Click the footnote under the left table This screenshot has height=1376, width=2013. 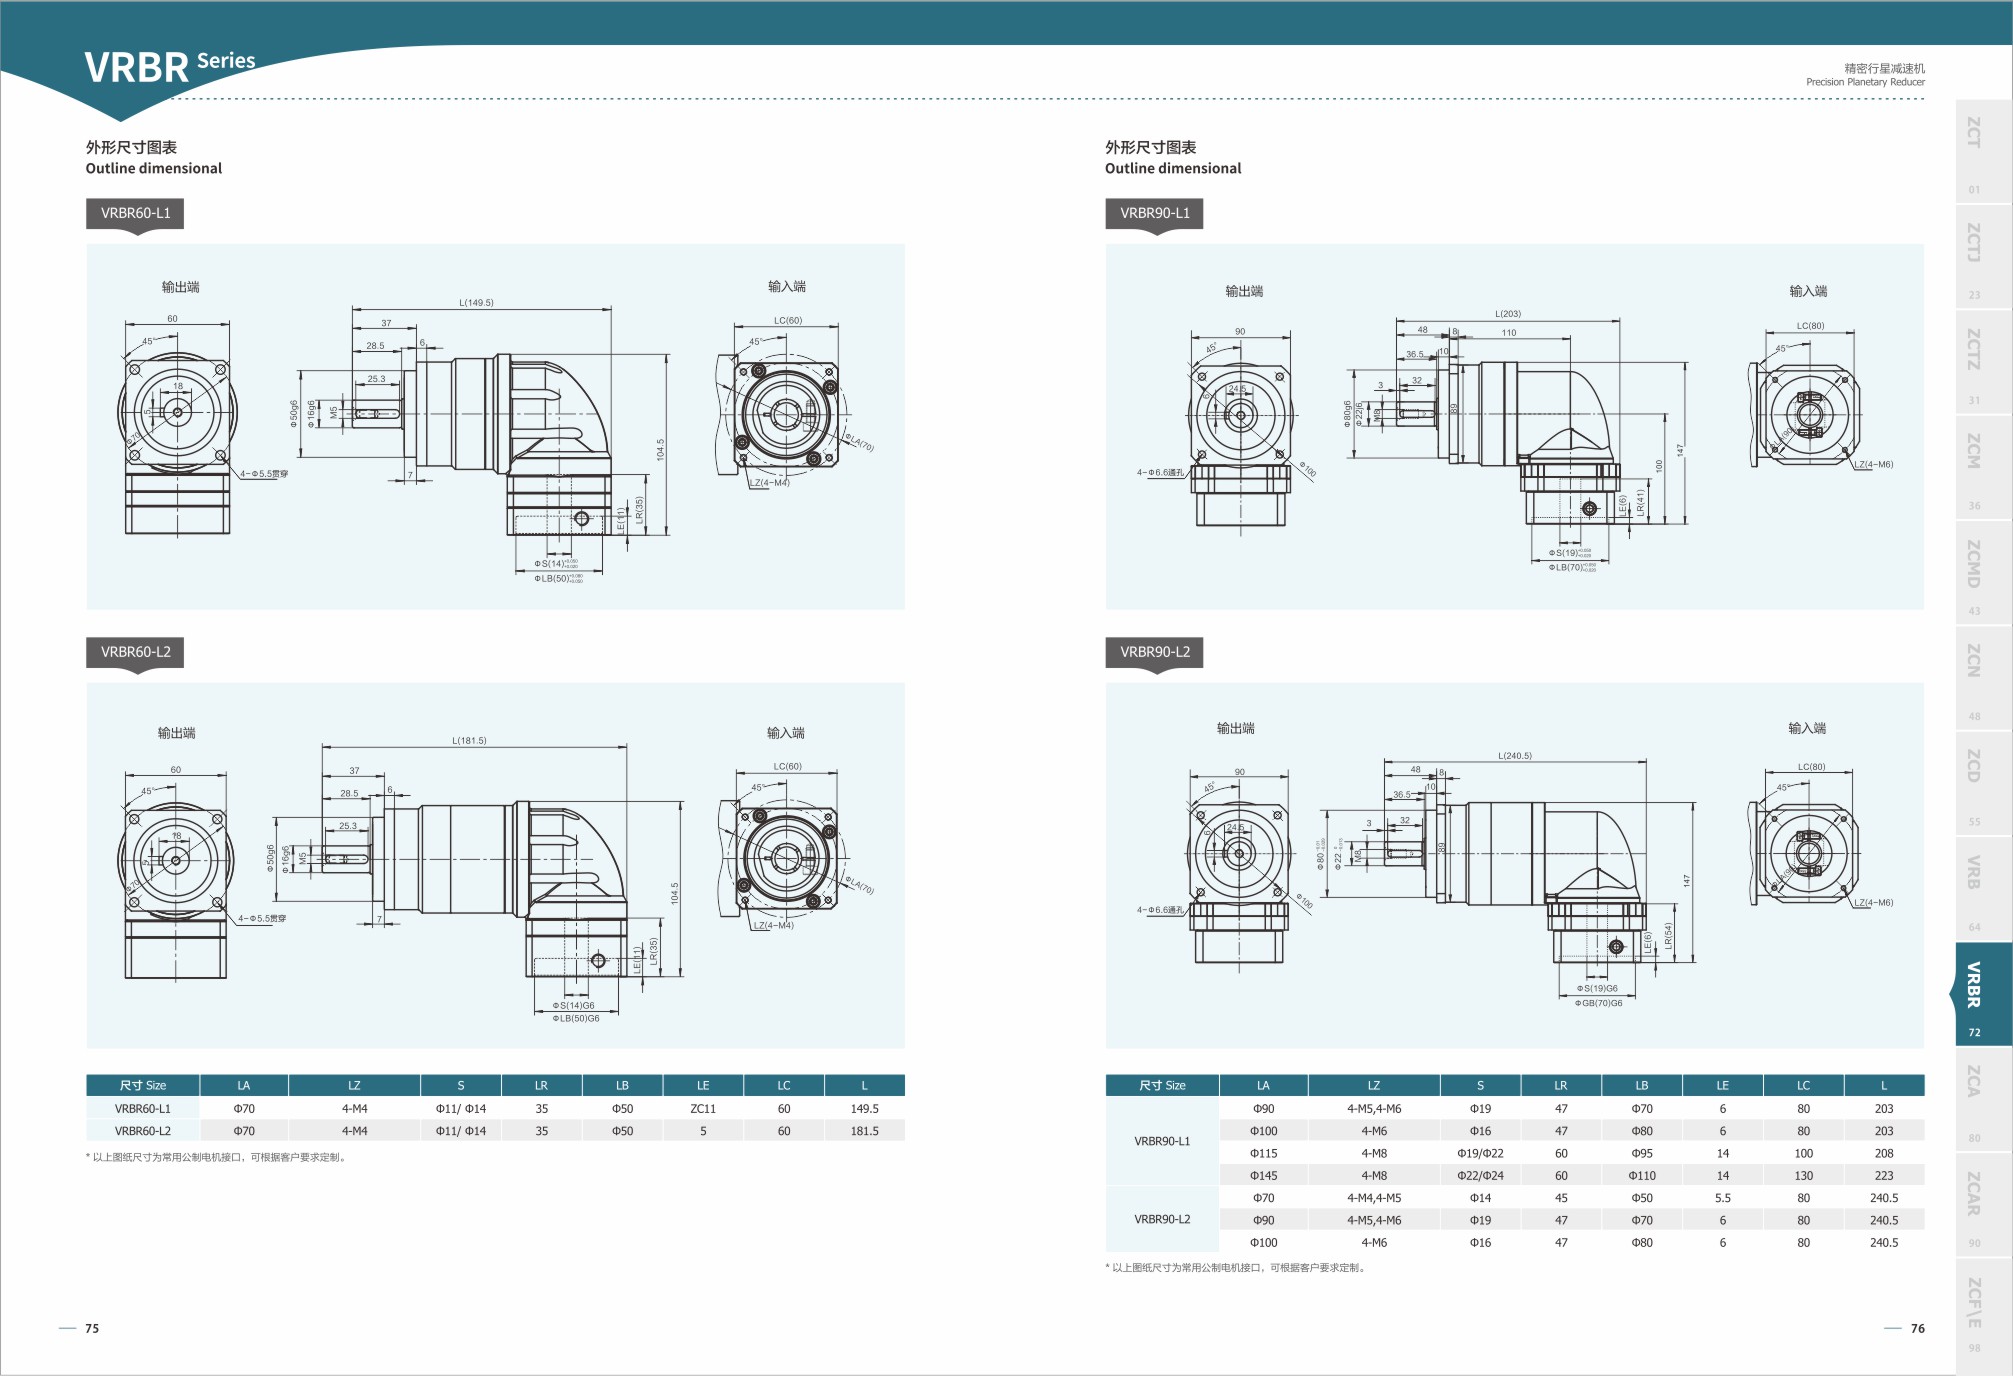tap(217, 1158)
